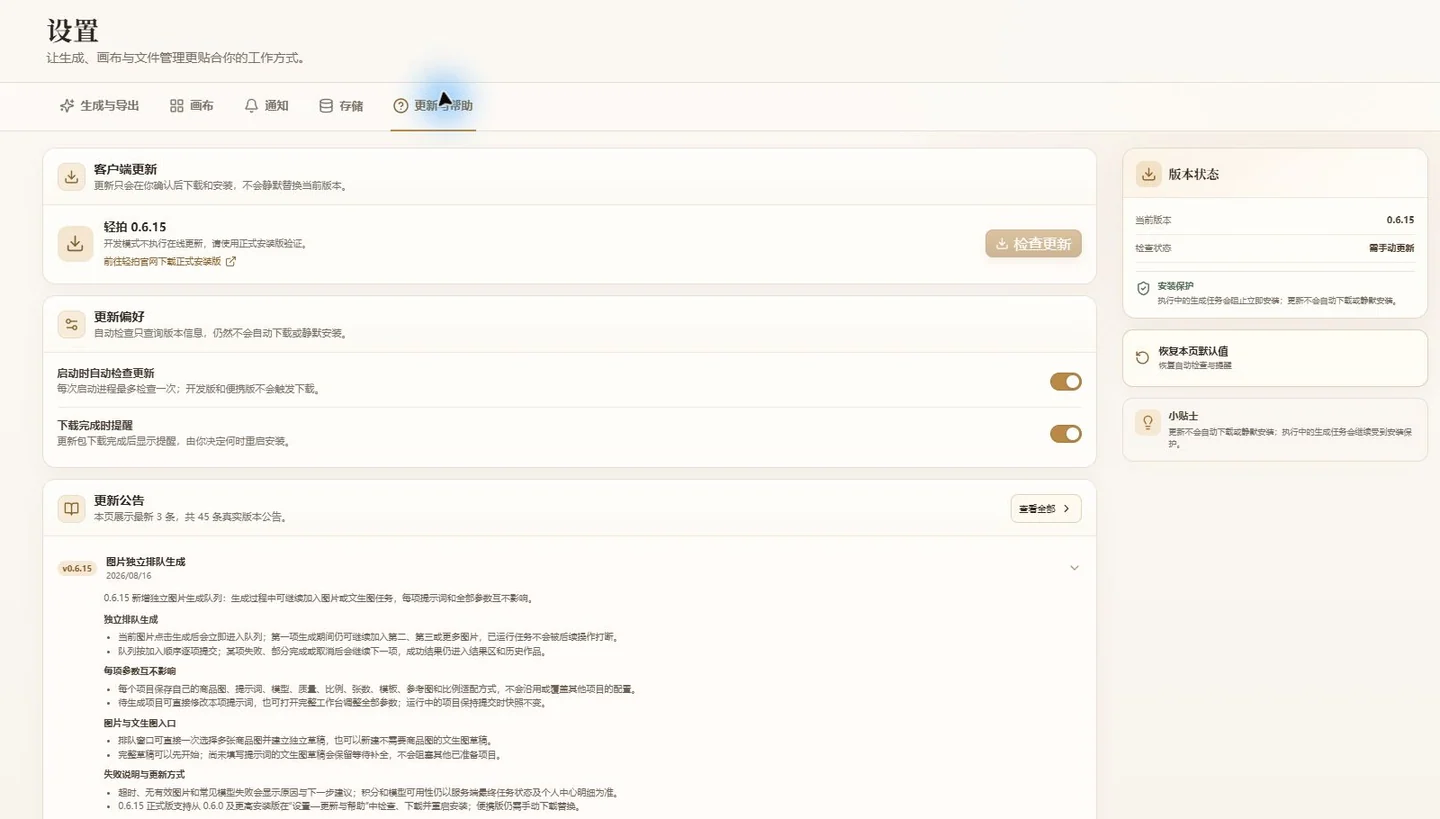Click the 客户端更新 heading text
Viewport: 1440px width, 819px height.
[x=125, y=169]
